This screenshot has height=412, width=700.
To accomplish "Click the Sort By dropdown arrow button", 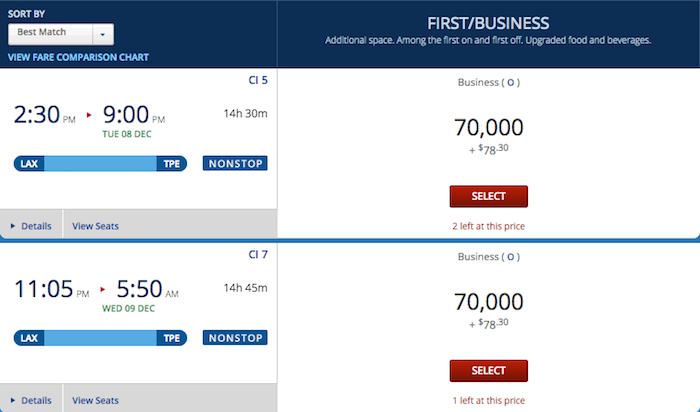I will (x=103, y=34).
